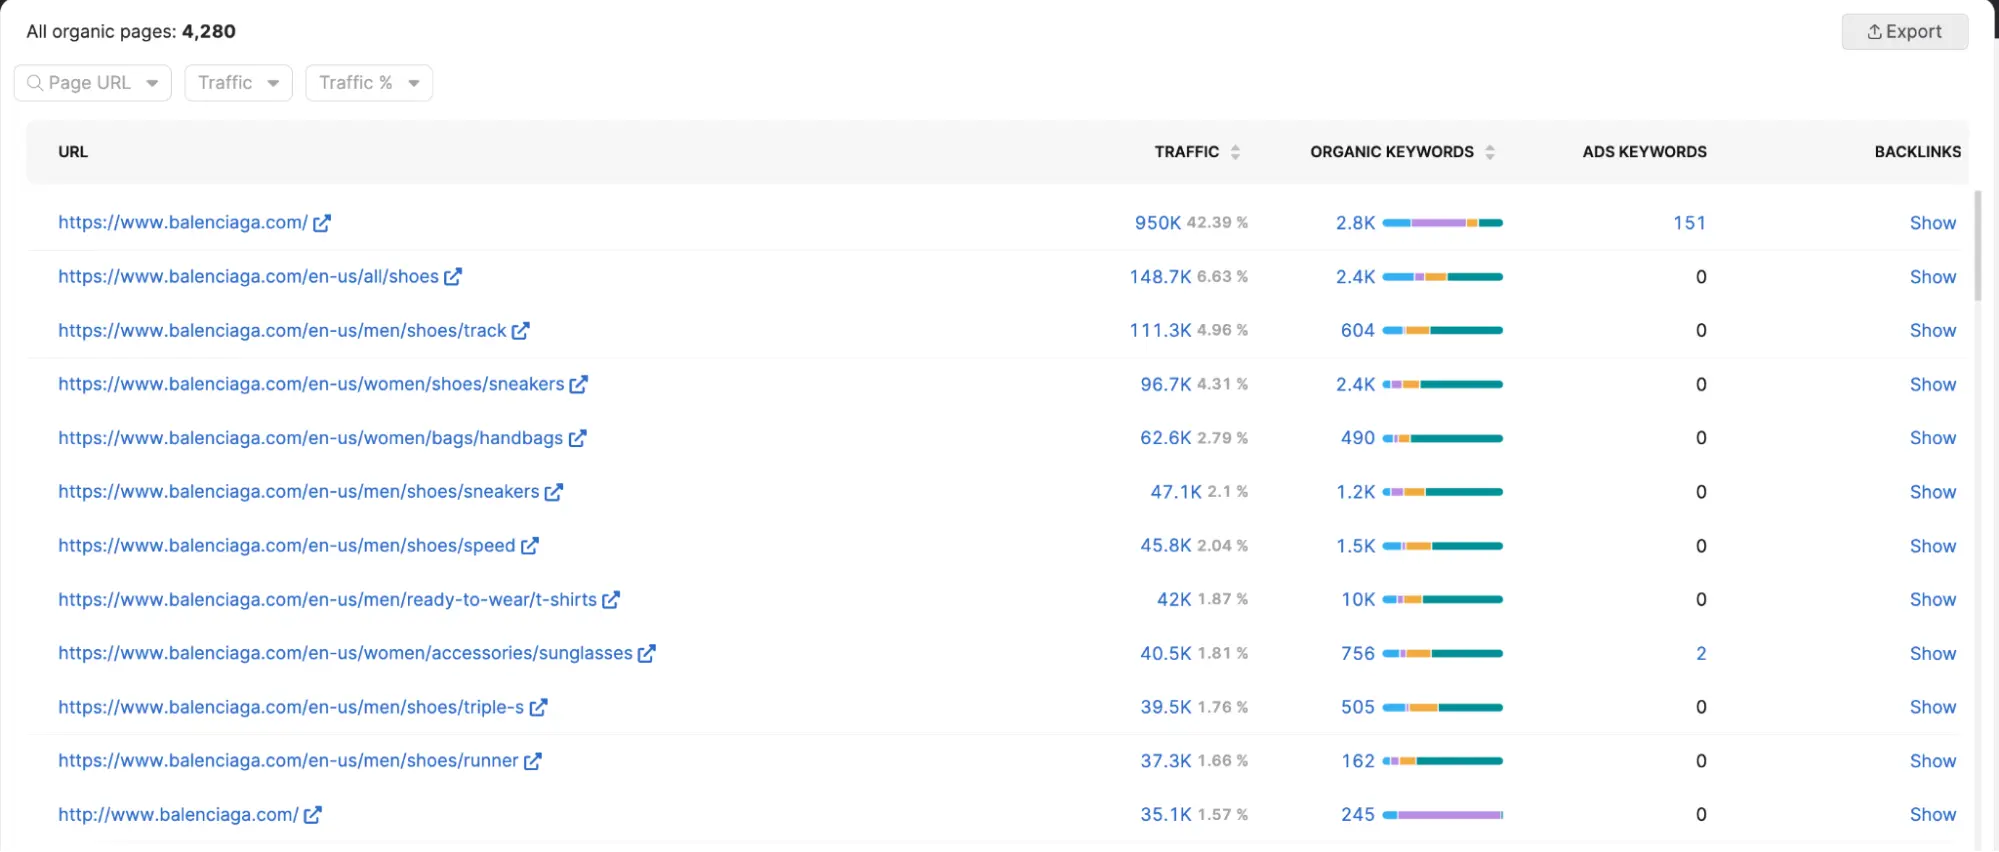The image size is (1999, 852).
Task: Open https://www.balenciaga.com/ URL link
Action: click(x=183, y=223)
